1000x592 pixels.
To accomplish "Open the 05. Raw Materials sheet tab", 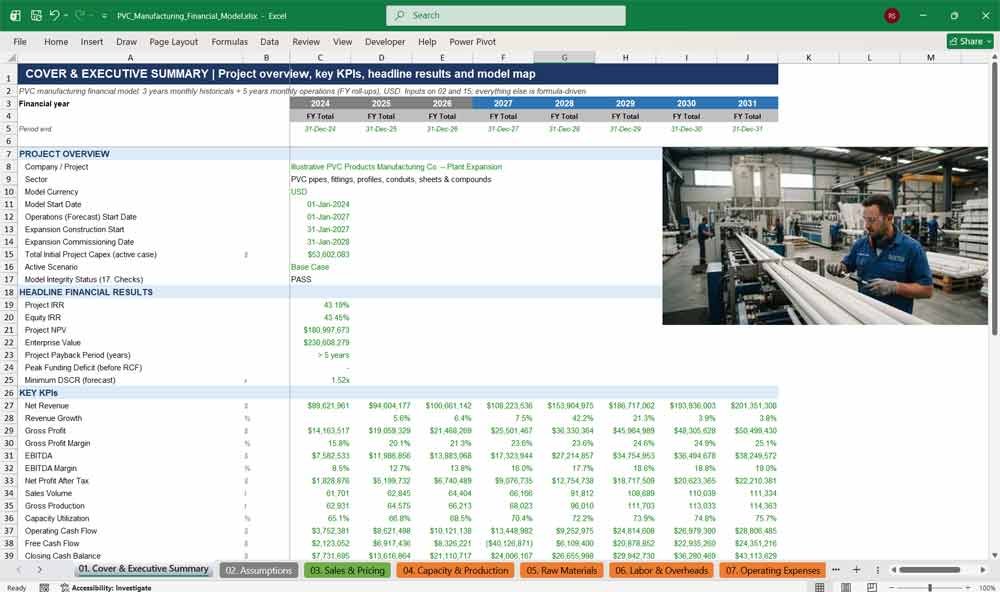I will [562, 570].
